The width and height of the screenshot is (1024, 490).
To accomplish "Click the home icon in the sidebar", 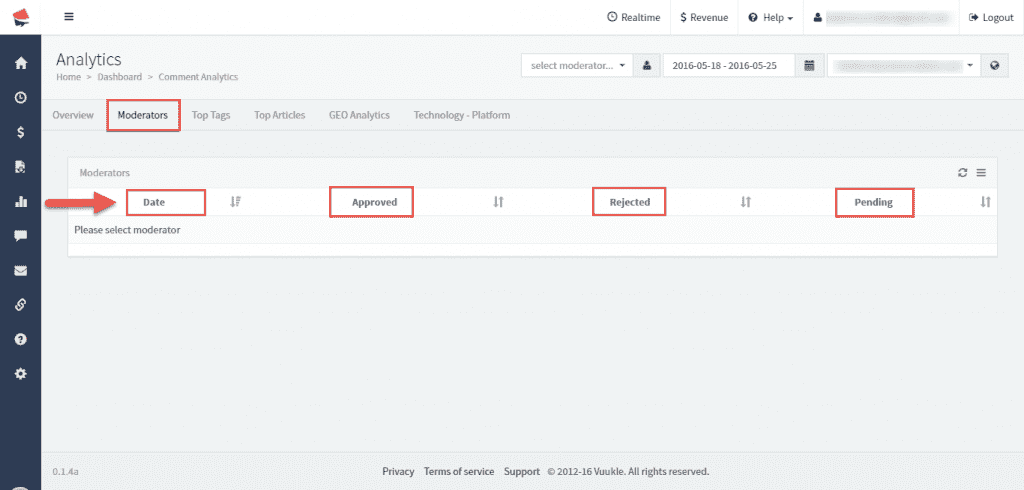I will pyautogui.click(x=20, y=63).
